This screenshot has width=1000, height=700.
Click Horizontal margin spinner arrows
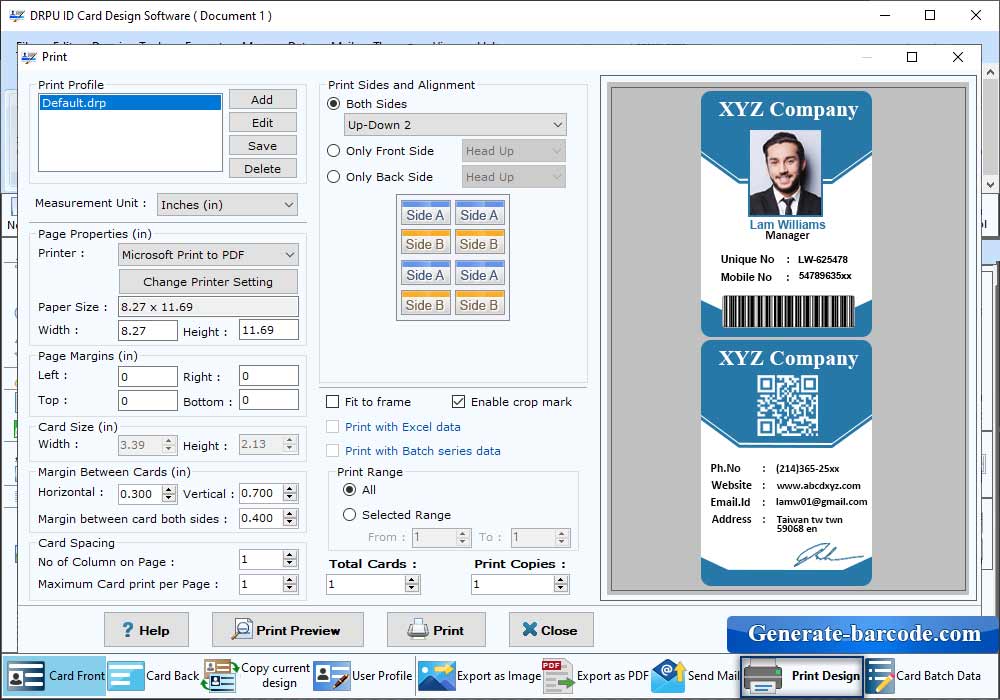point(169,493)
